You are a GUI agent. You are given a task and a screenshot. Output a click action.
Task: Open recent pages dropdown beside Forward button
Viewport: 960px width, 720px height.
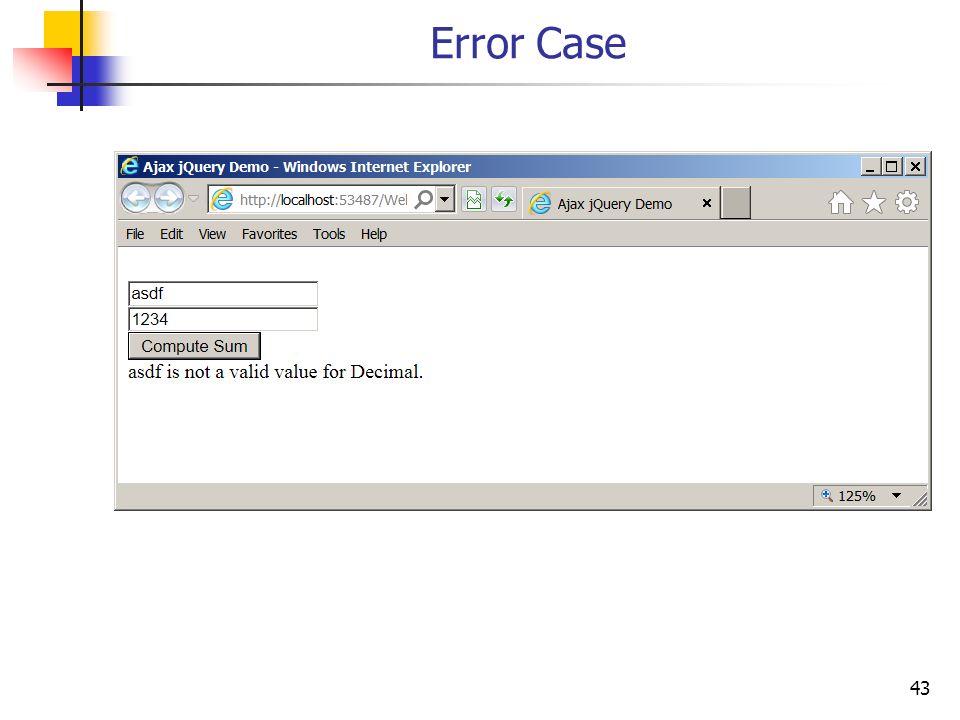click(x=193, y=198)
